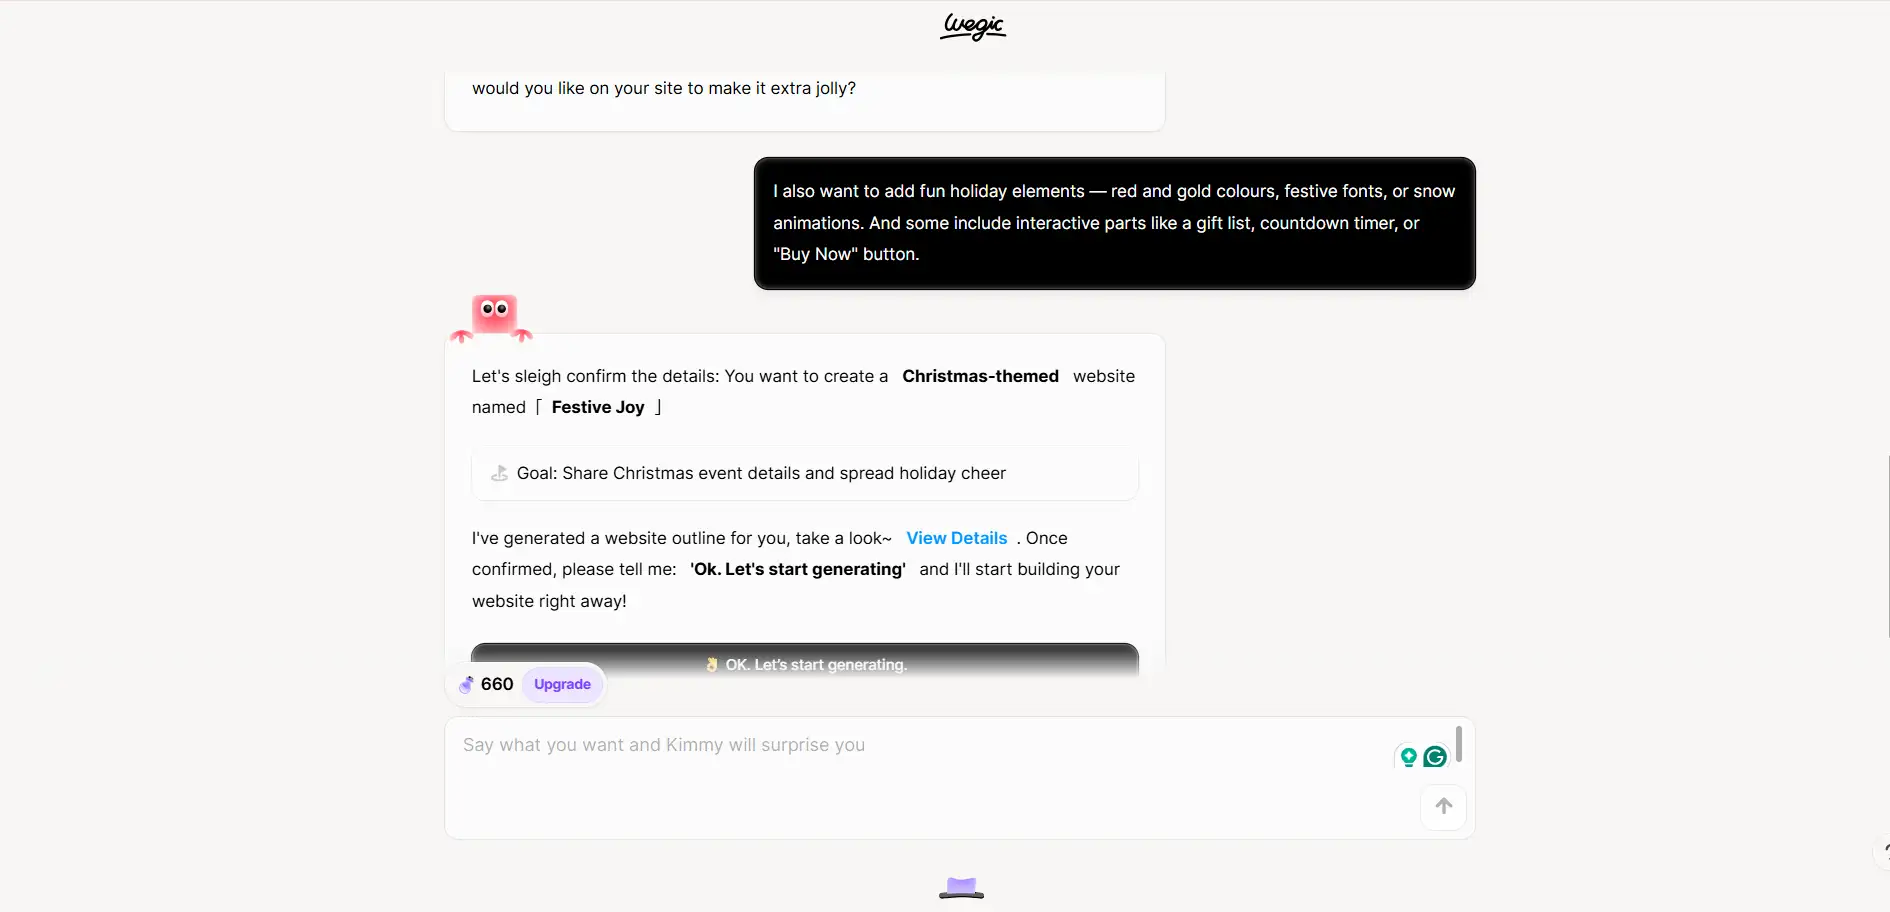Click the 'extra jolly' question message
Viewport: 1890px width, 912px height.
pos(664,89)
